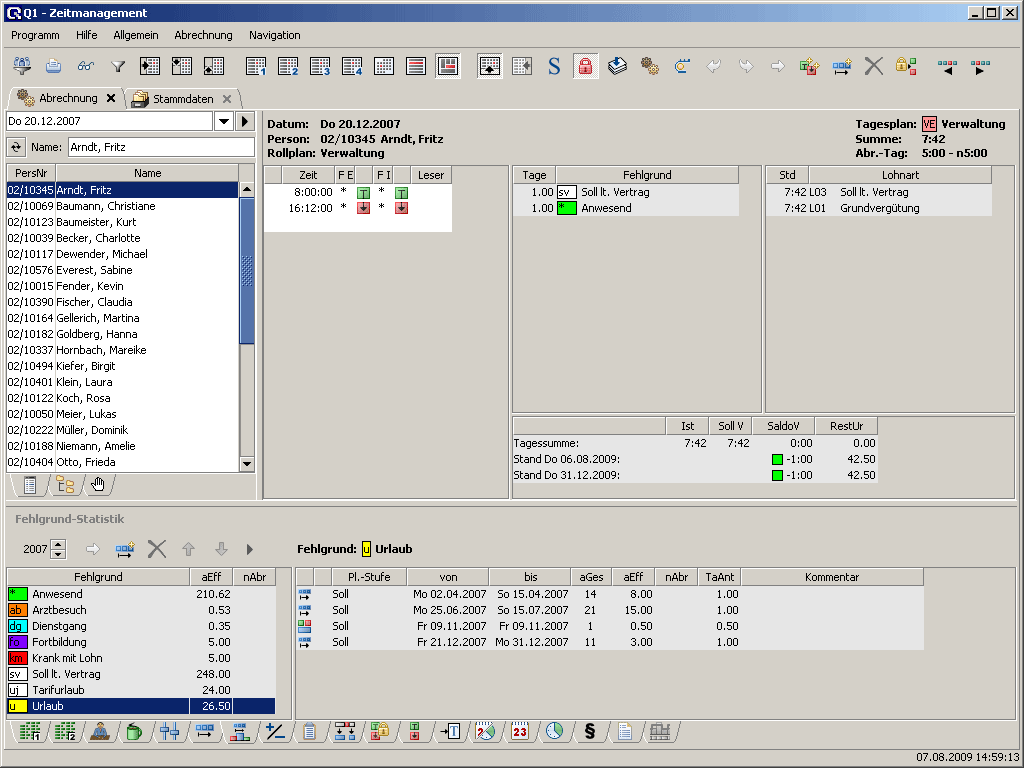Switch to the Stammdaten tab
The width and height of the screenshot is (1024, 768).
(x=184, y=98)
